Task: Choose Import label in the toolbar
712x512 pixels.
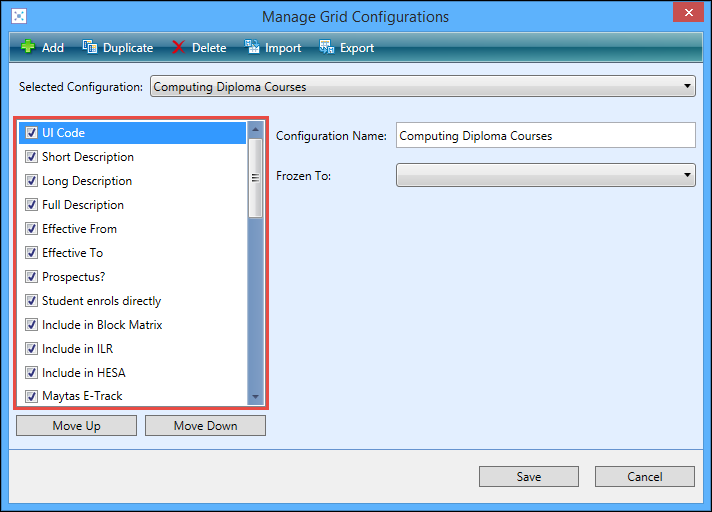Action: [x=283, y=48]
